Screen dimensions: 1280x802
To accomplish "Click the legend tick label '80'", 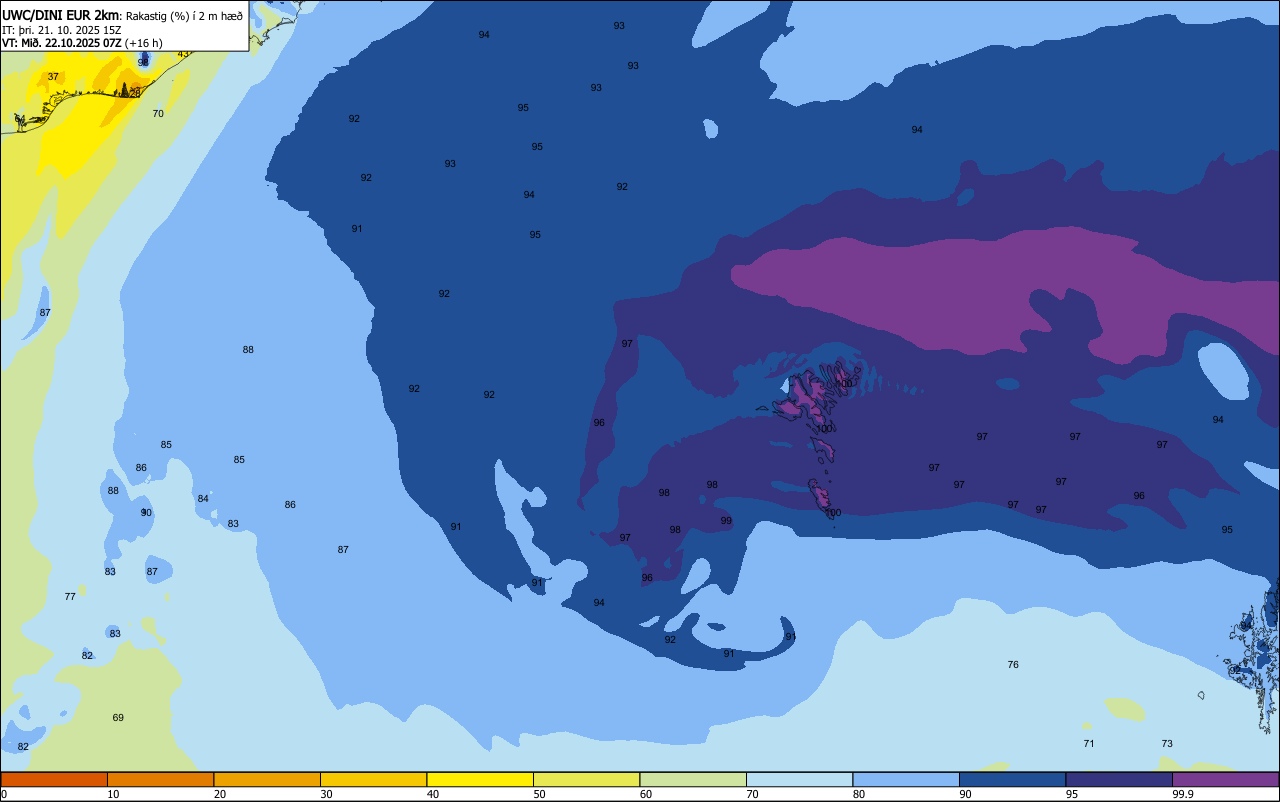I will click(x=858, y=794).
